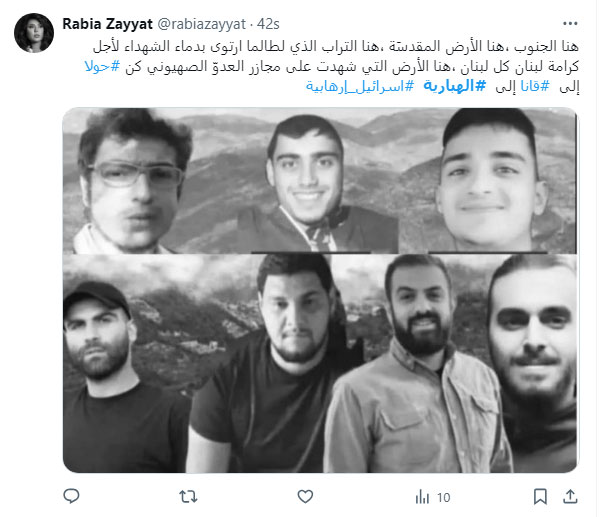
Task: Open the #قانا hashtag
Action: tap(535, 86)
